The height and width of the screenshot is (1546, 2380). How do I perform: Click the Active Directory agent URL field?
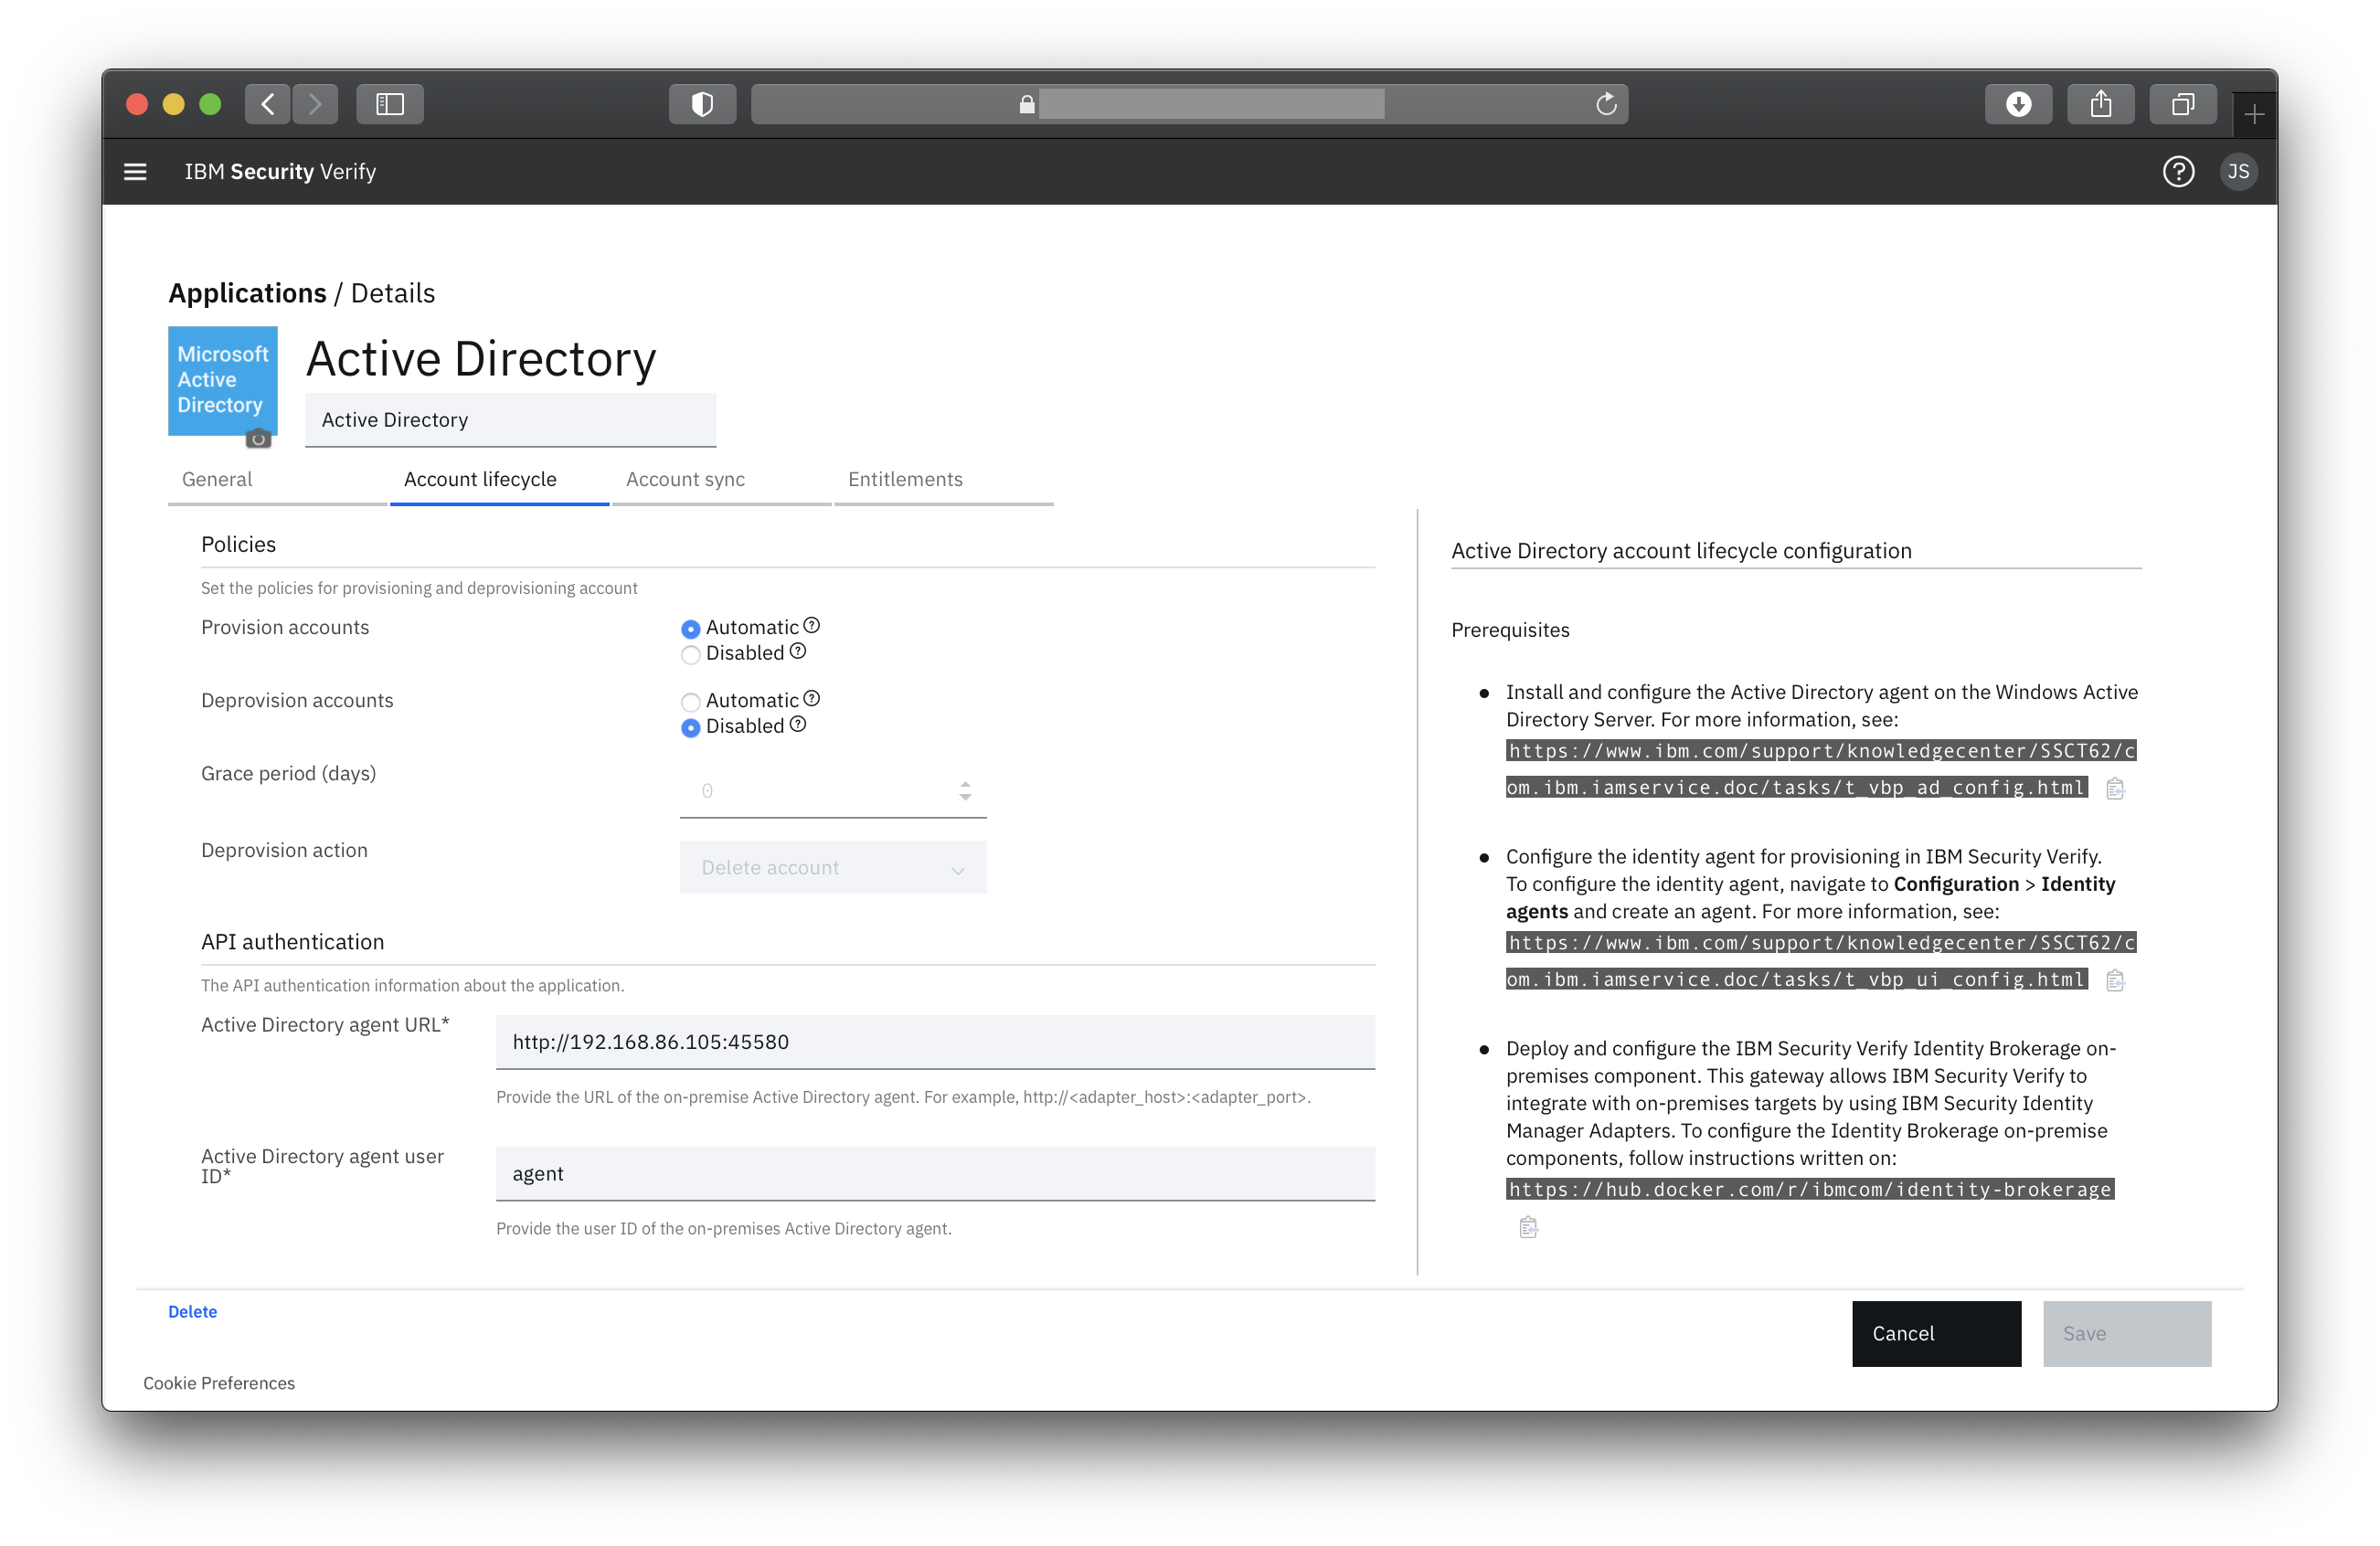935,1042
